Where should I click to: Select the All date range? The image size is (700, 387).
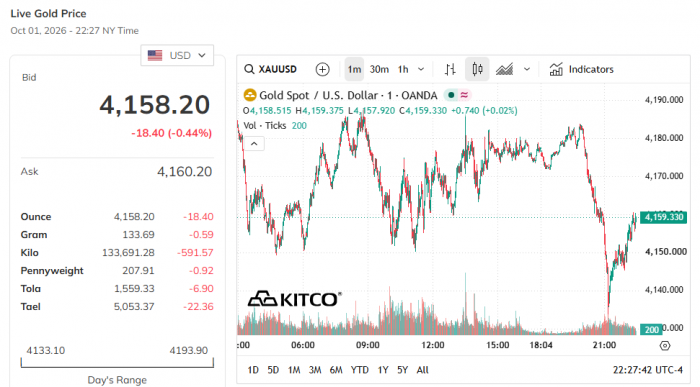(x=422, y=370)
